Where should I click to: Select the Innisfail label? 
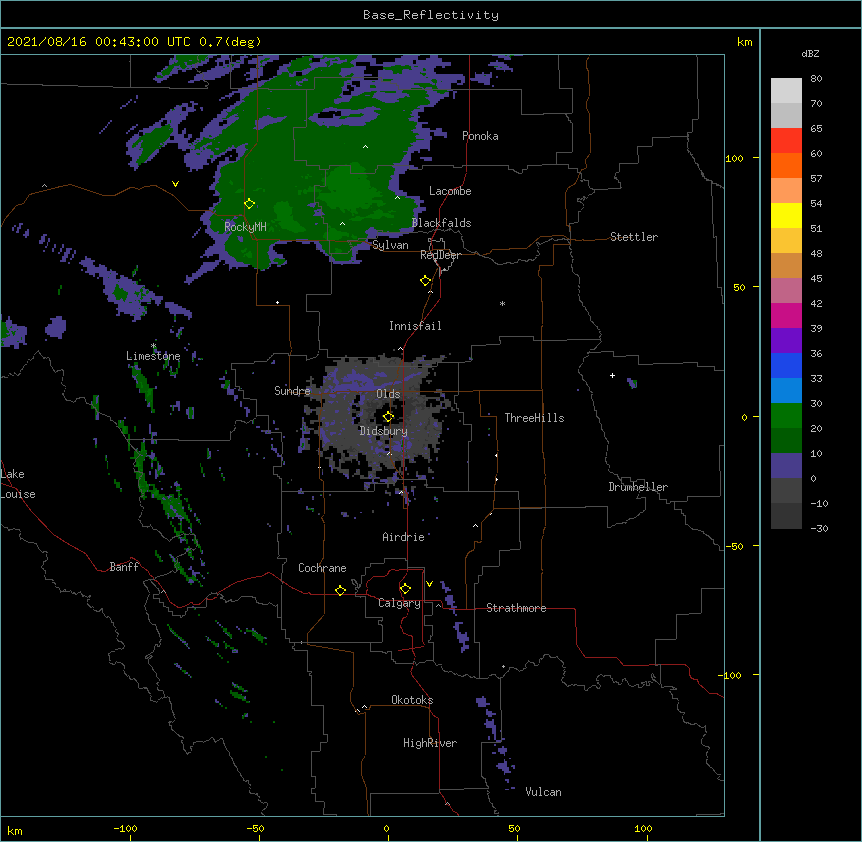coord(415,326)
